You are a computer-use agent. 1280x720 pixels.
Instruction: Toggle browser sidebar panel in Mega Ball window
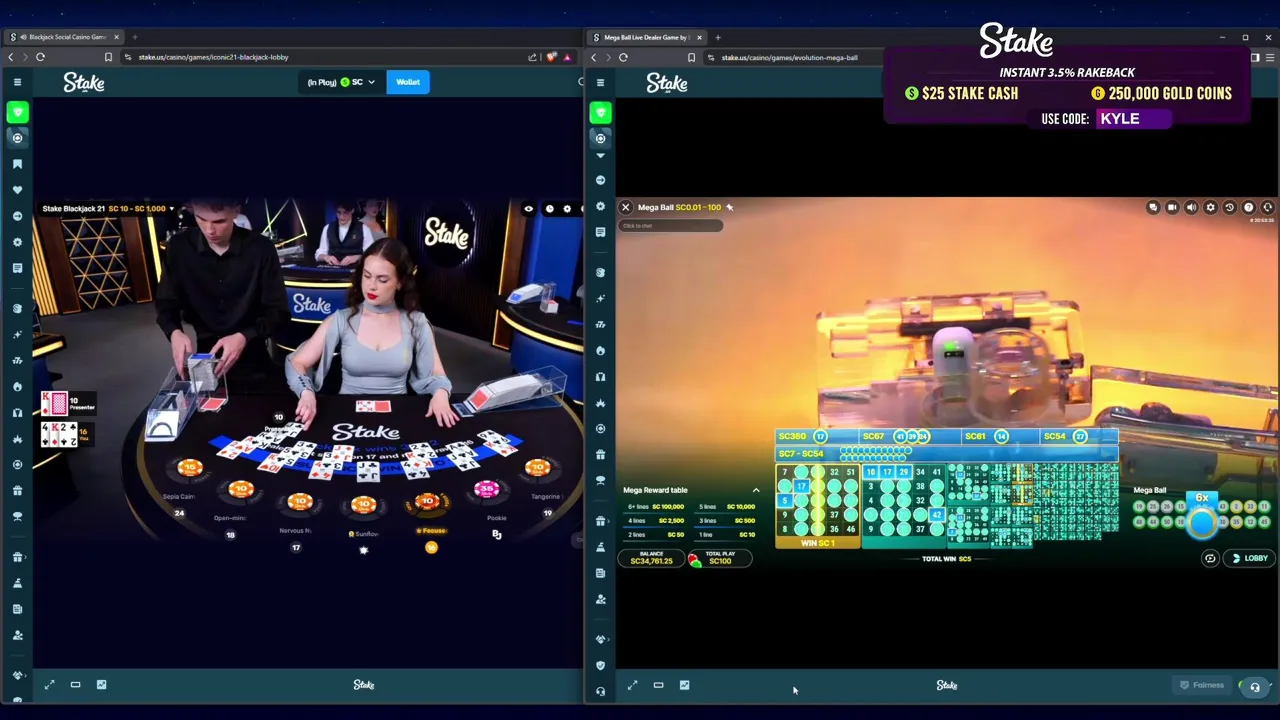[1255, 57]
